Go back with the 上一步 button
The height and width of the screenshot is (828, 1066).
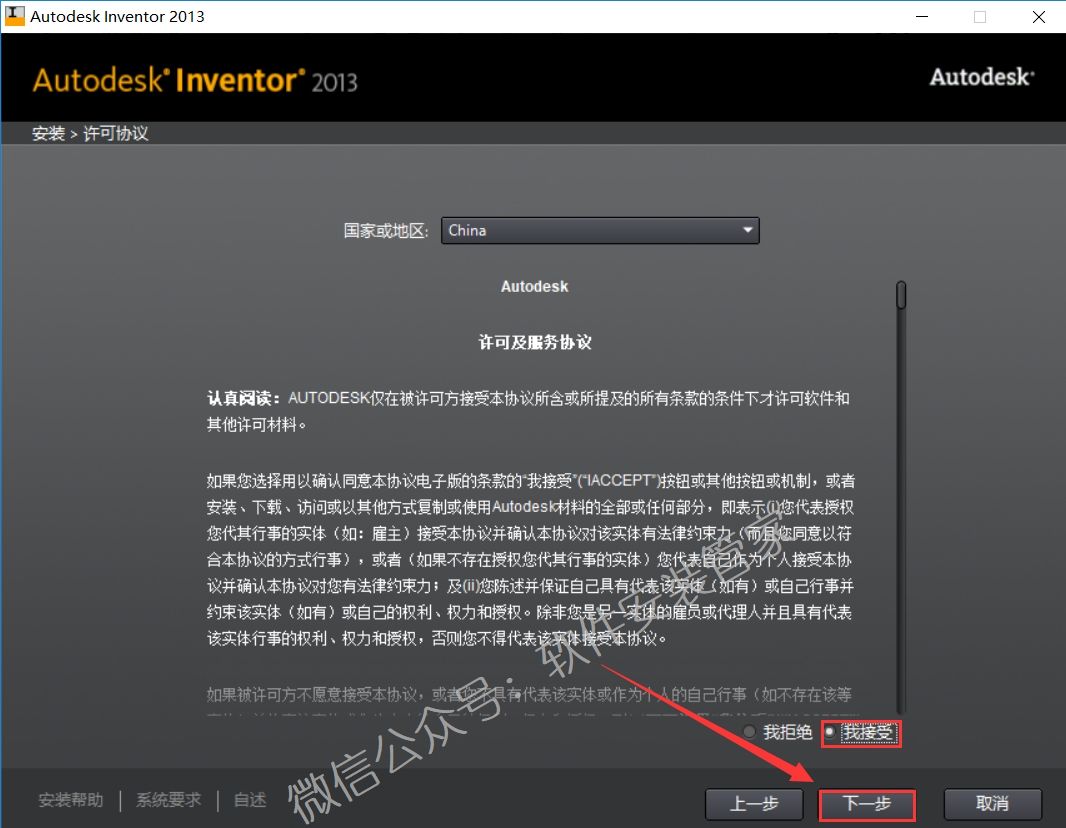[754, 804]
